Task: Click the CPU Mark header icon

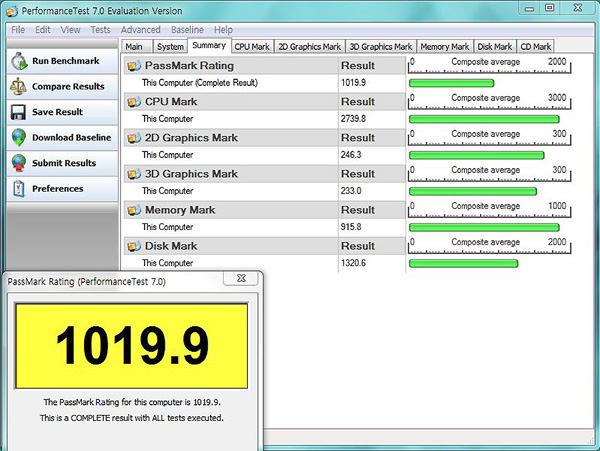Action: pyautogui.click(x=134, y=102)
